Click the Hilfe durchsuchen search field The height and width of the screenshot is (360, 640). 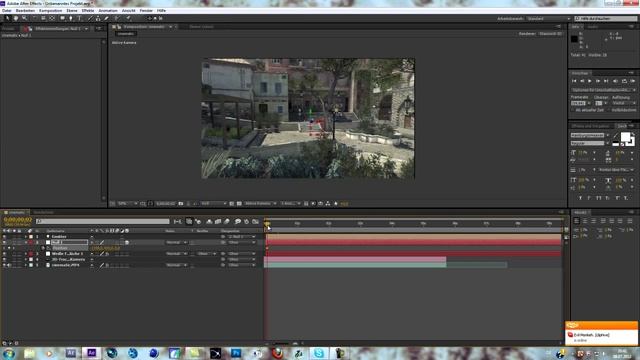(x=605, y=19)
